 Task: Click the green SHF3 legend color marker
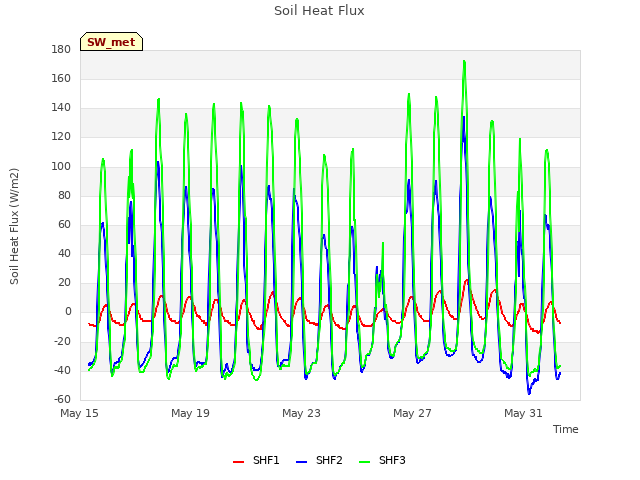(x=364, y=462)
